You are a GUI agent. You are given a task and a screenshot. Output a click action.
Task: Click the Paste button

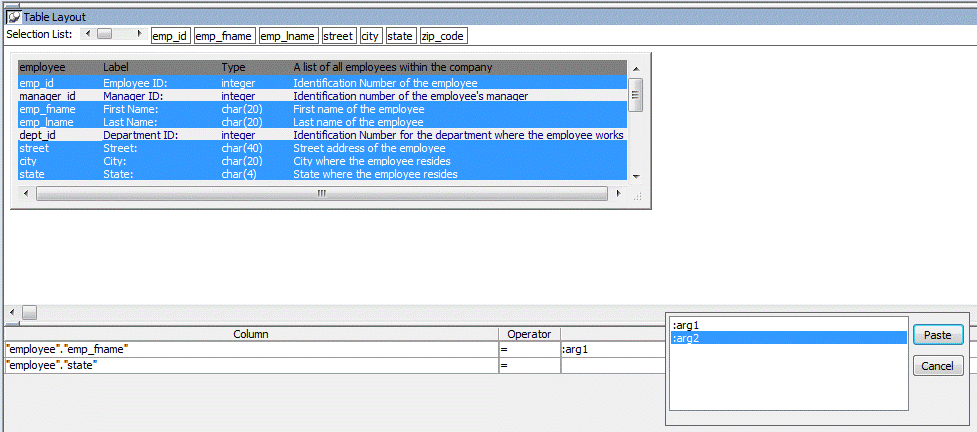tap(937, 336)
